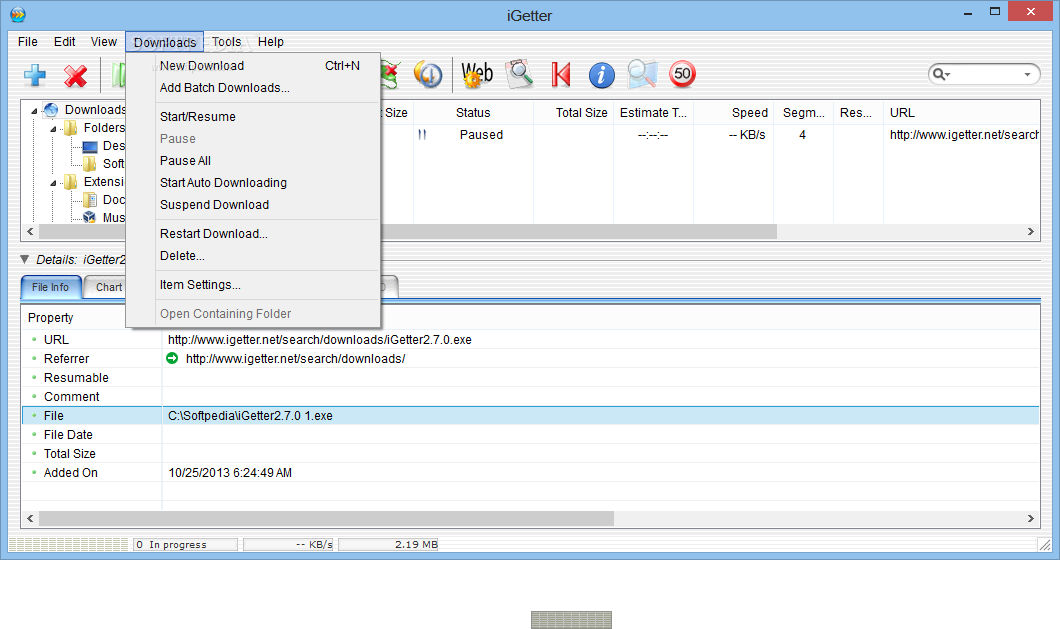
Task: Select the 'Added On' property row
Action: 531,473
